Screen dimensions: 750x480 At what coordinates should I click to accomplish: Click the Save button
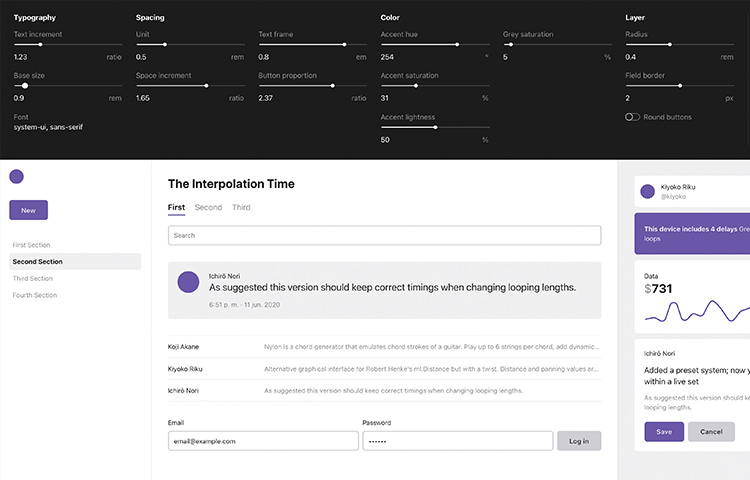(664, 432)
